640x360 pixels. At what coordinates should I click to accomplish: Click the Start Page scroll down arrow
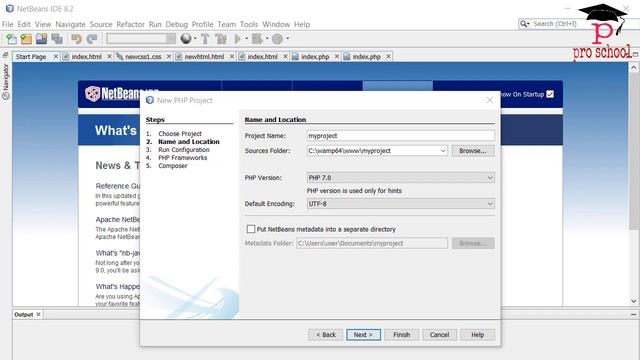pos(633,301)
